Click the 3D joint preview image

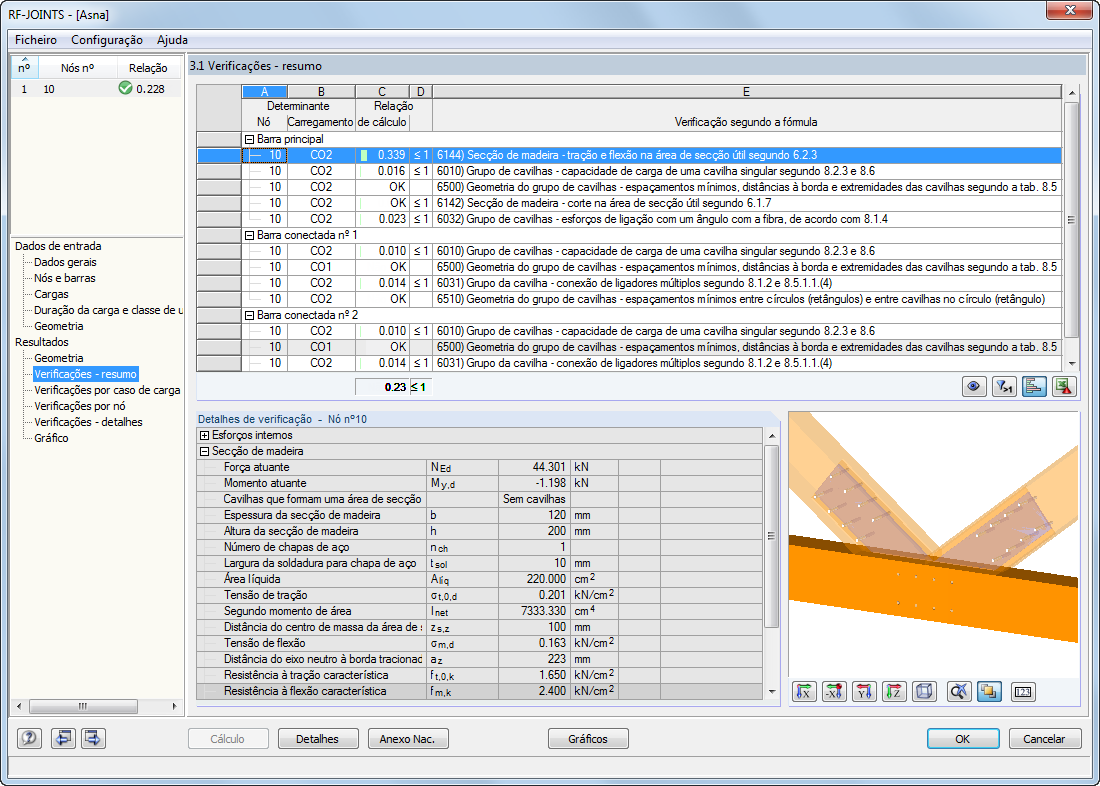(x=934, y=544)
